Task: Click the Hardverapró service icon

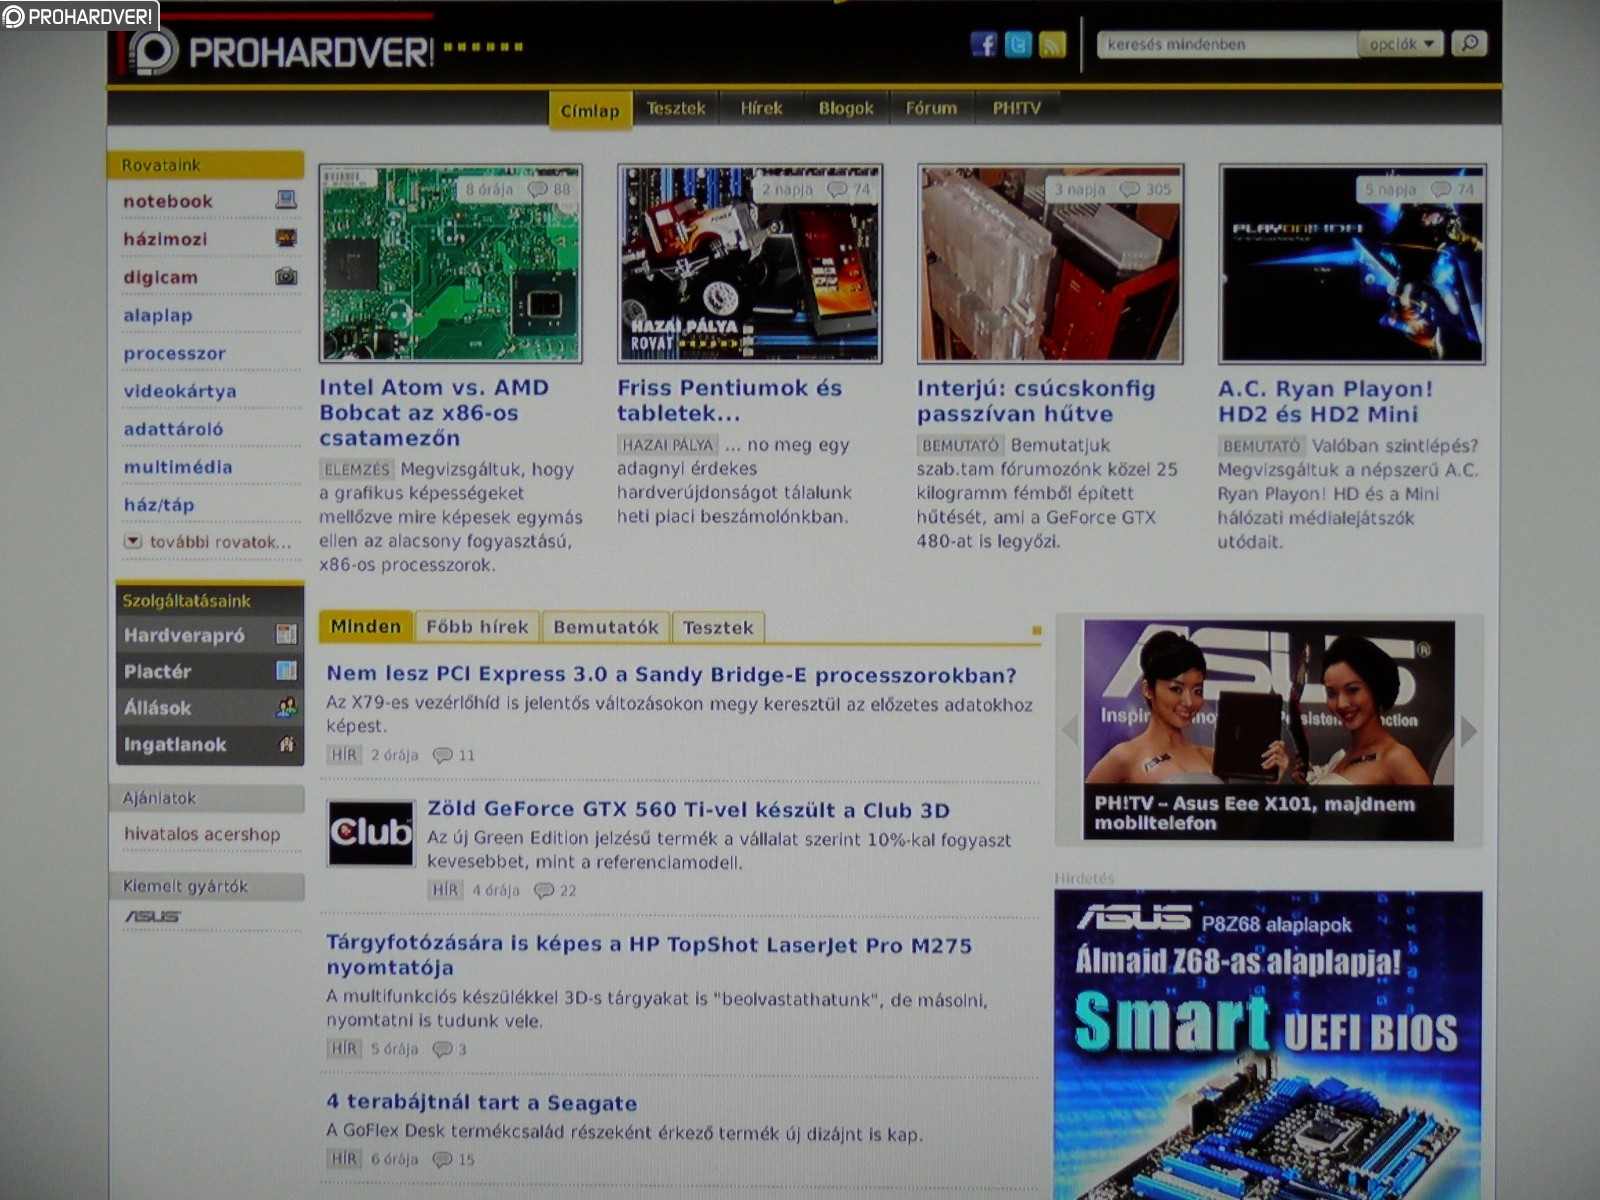Action: tap(286, 634)
